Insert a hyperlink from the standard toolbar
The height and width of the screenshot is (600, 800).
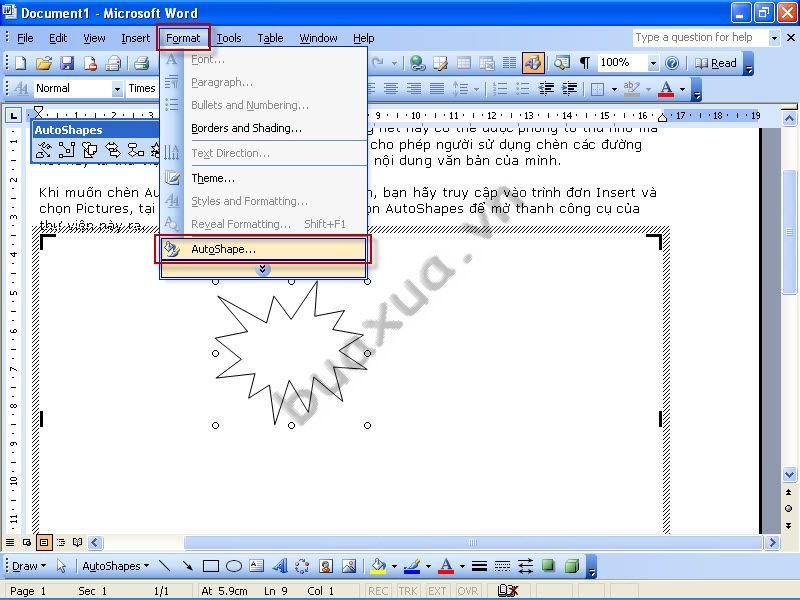[418, 63]
